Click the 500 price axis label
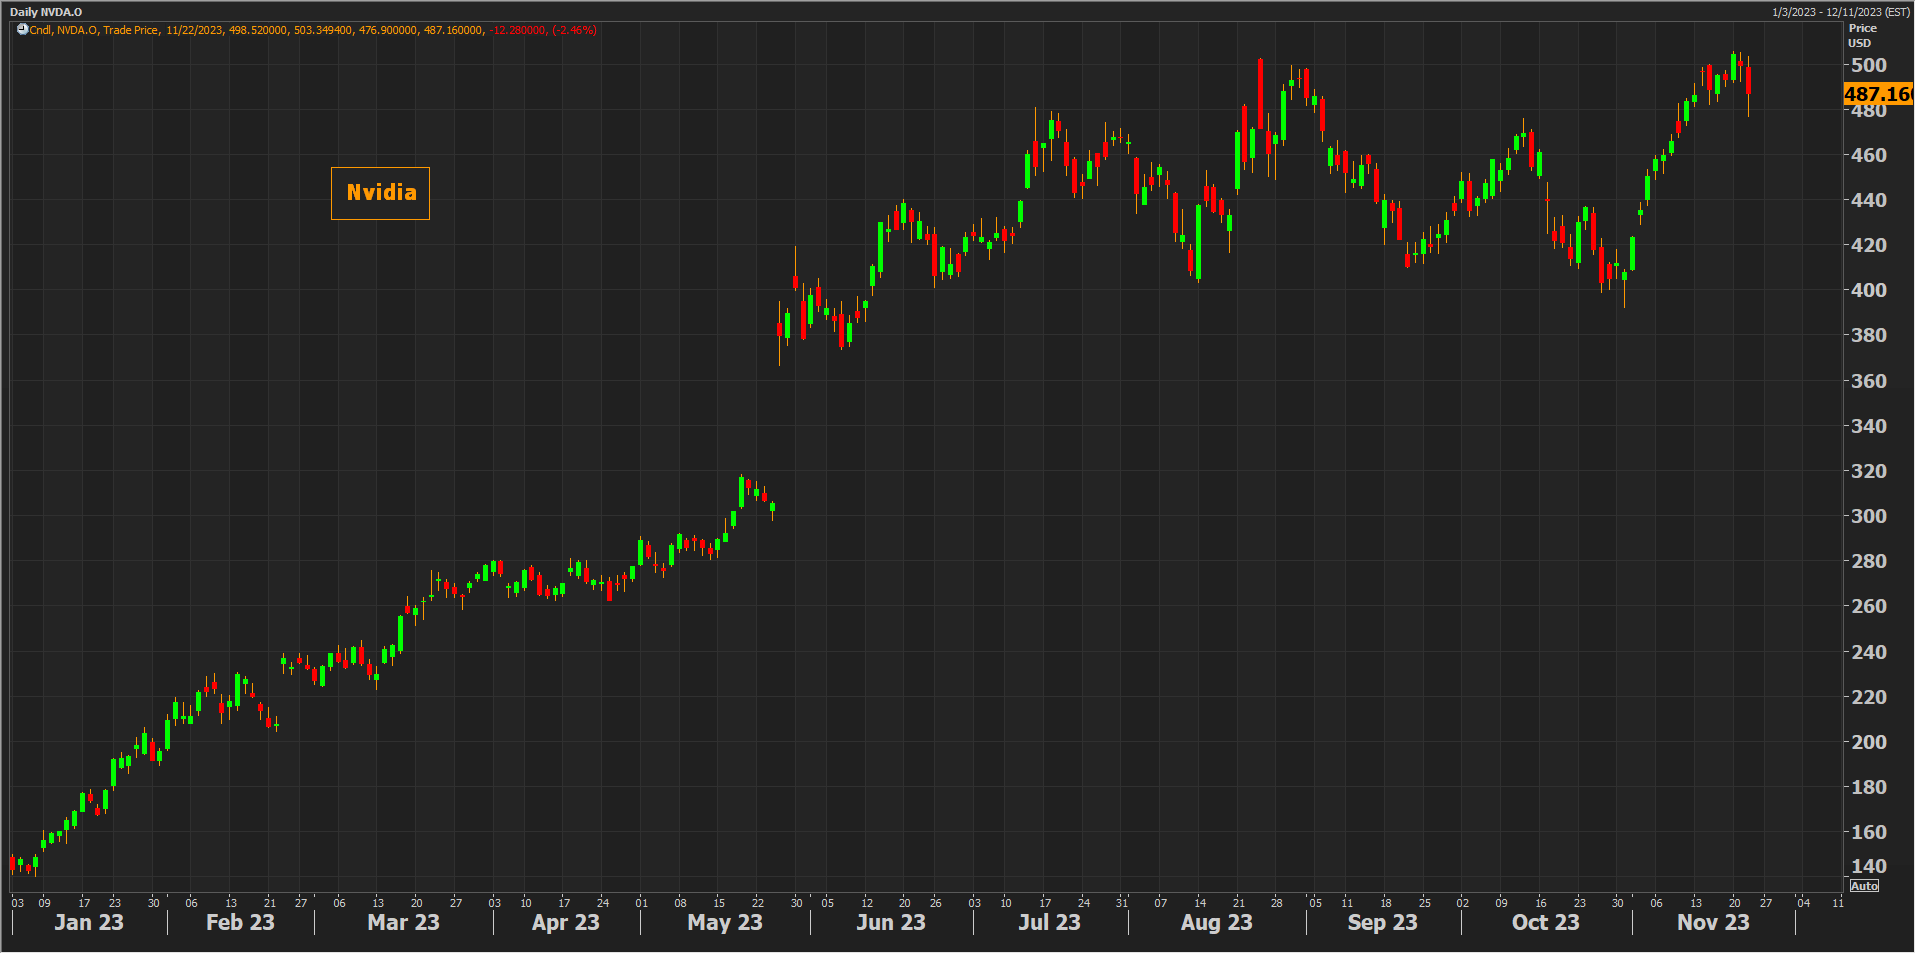Viewport: 1916px width, 954px height. (x=1868, y=65)
